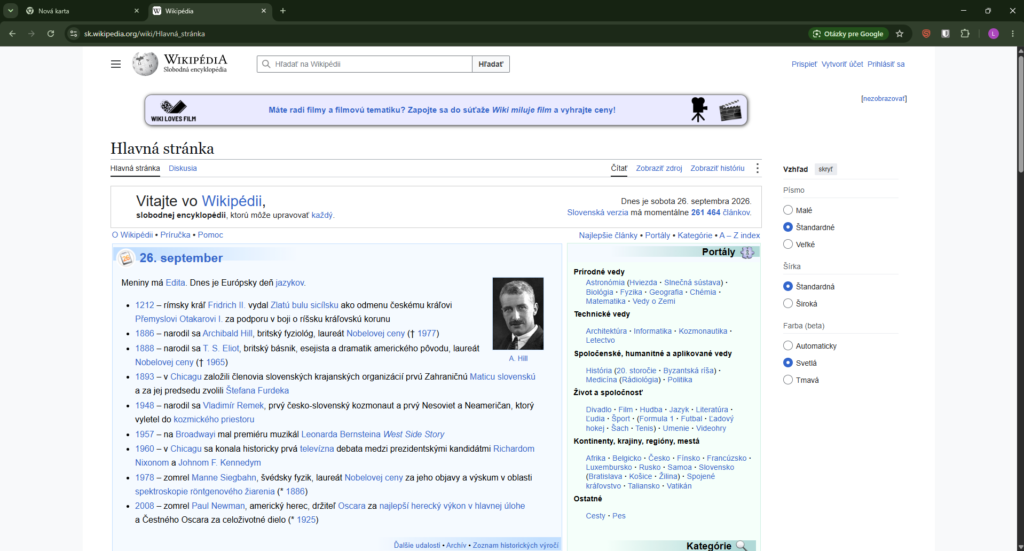Click the Kategórie magnifier icon
This screenshot has width=1024, height=551.
click(x=741, y=546)
